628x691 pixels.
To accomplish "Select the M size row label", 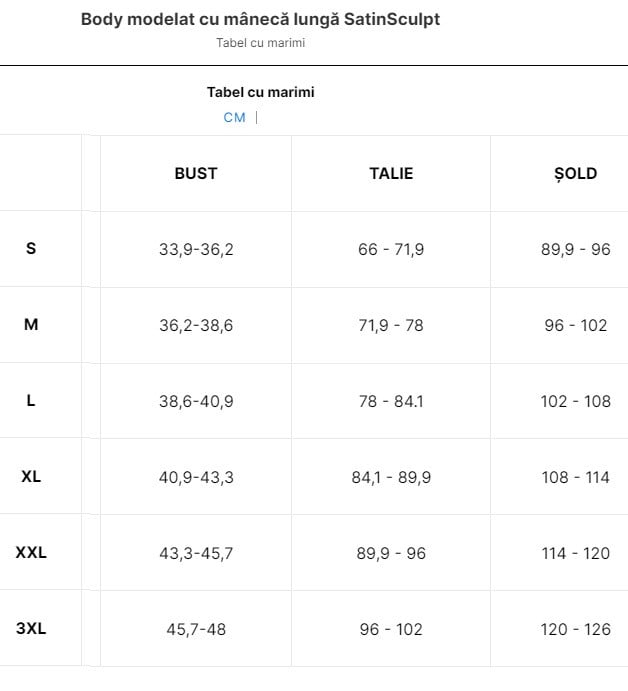I will [31, 325].
